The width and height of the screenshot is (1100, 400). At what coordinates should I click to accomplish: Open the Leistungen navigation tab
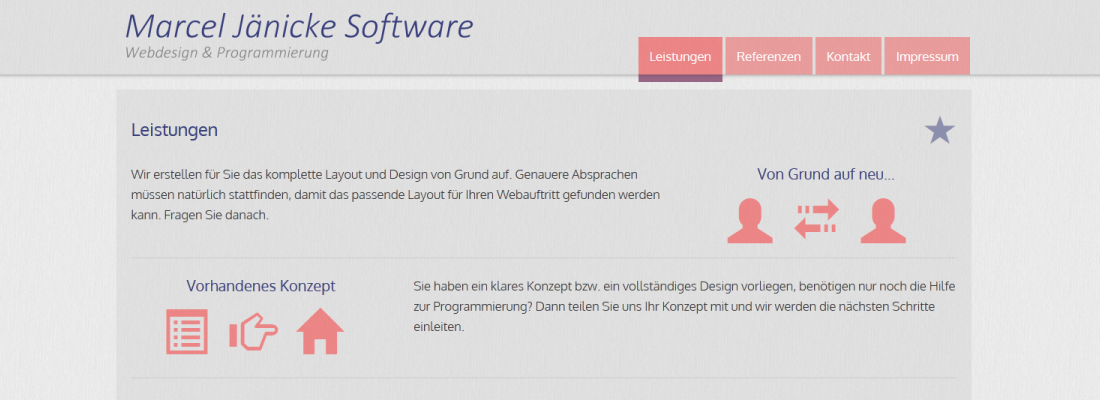coord(680,57)
